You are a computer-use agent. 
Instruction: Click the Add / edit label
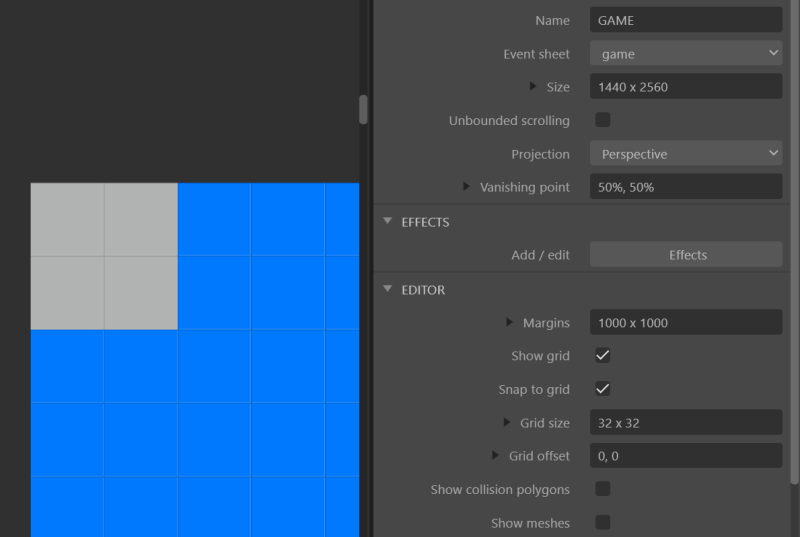click(x=540, y=255)
